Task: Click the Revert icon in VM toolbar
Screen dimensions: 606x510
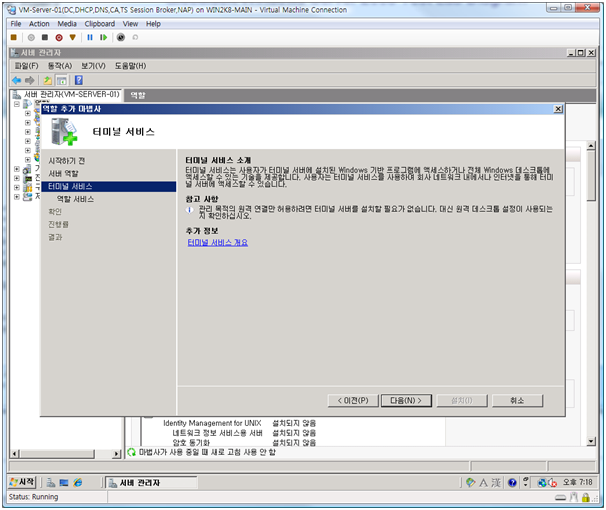Action: (135, 37)
